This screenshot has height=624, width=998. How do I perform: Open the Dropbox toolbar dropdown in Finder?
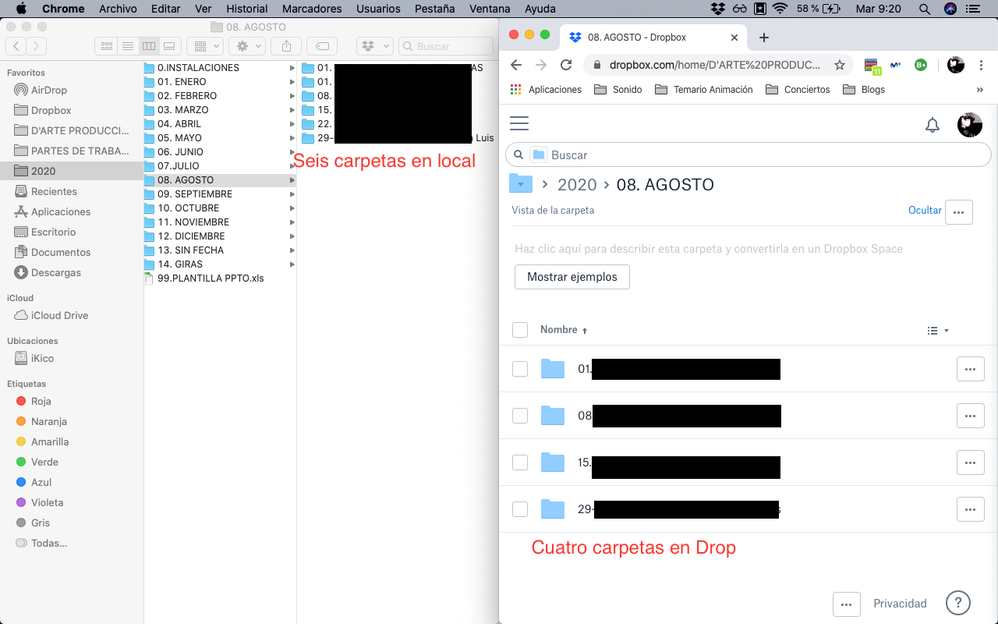[374, 46]
